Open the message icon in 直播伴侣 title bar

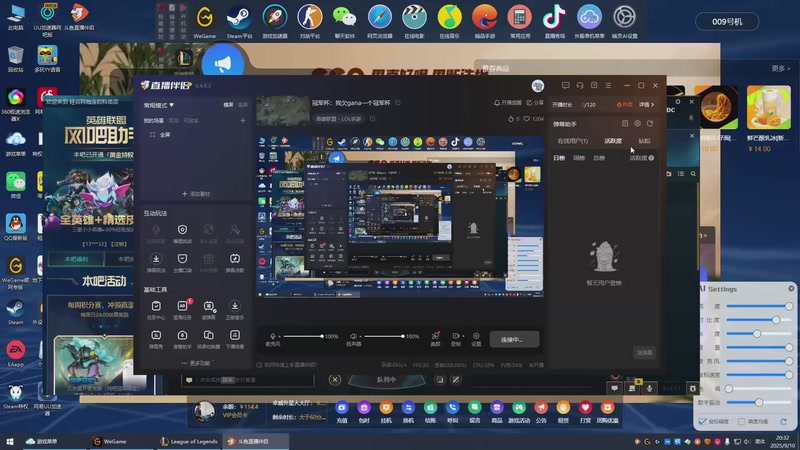tap(565, 85)
